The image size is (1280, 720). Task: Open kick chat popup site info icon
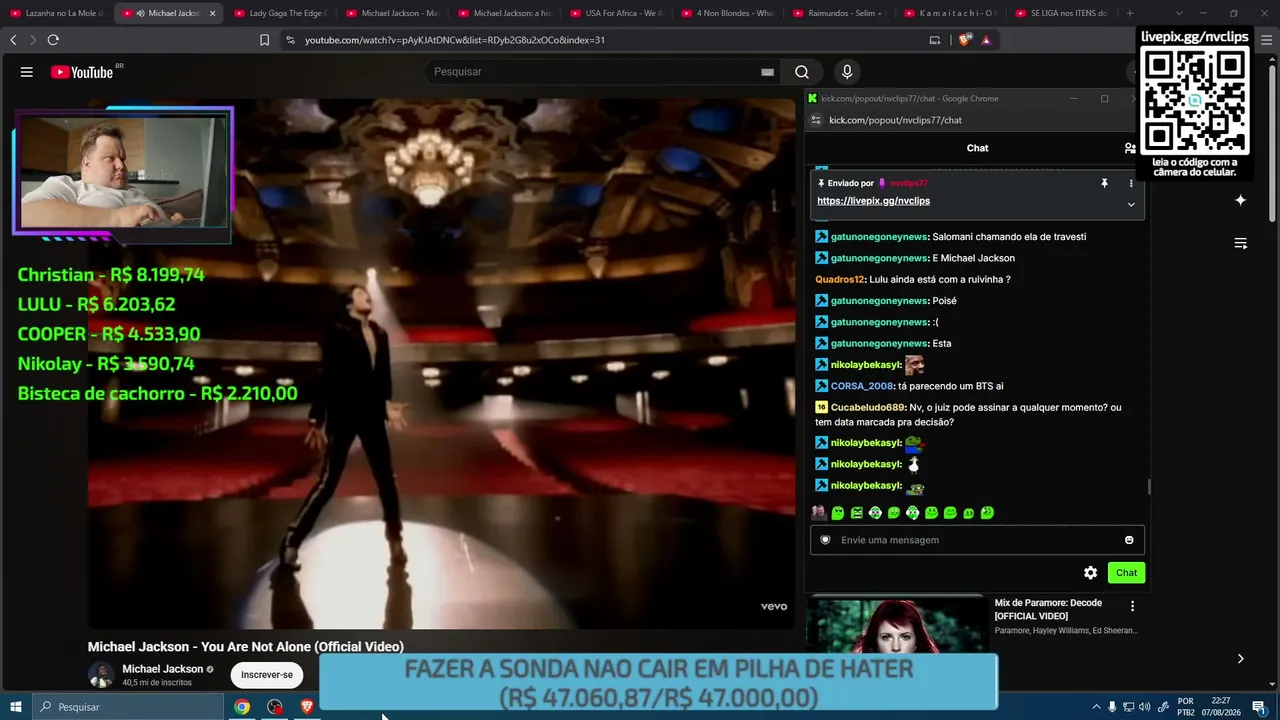pos(816,120)
